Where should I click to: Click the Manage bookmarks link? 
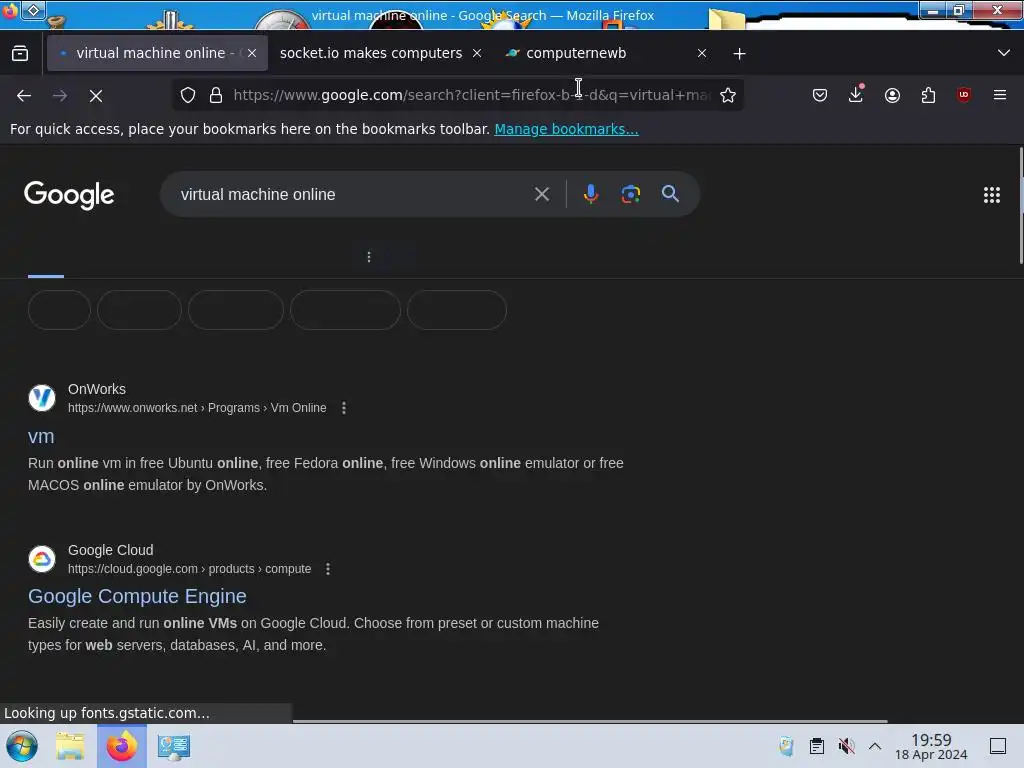click(566, 129)
